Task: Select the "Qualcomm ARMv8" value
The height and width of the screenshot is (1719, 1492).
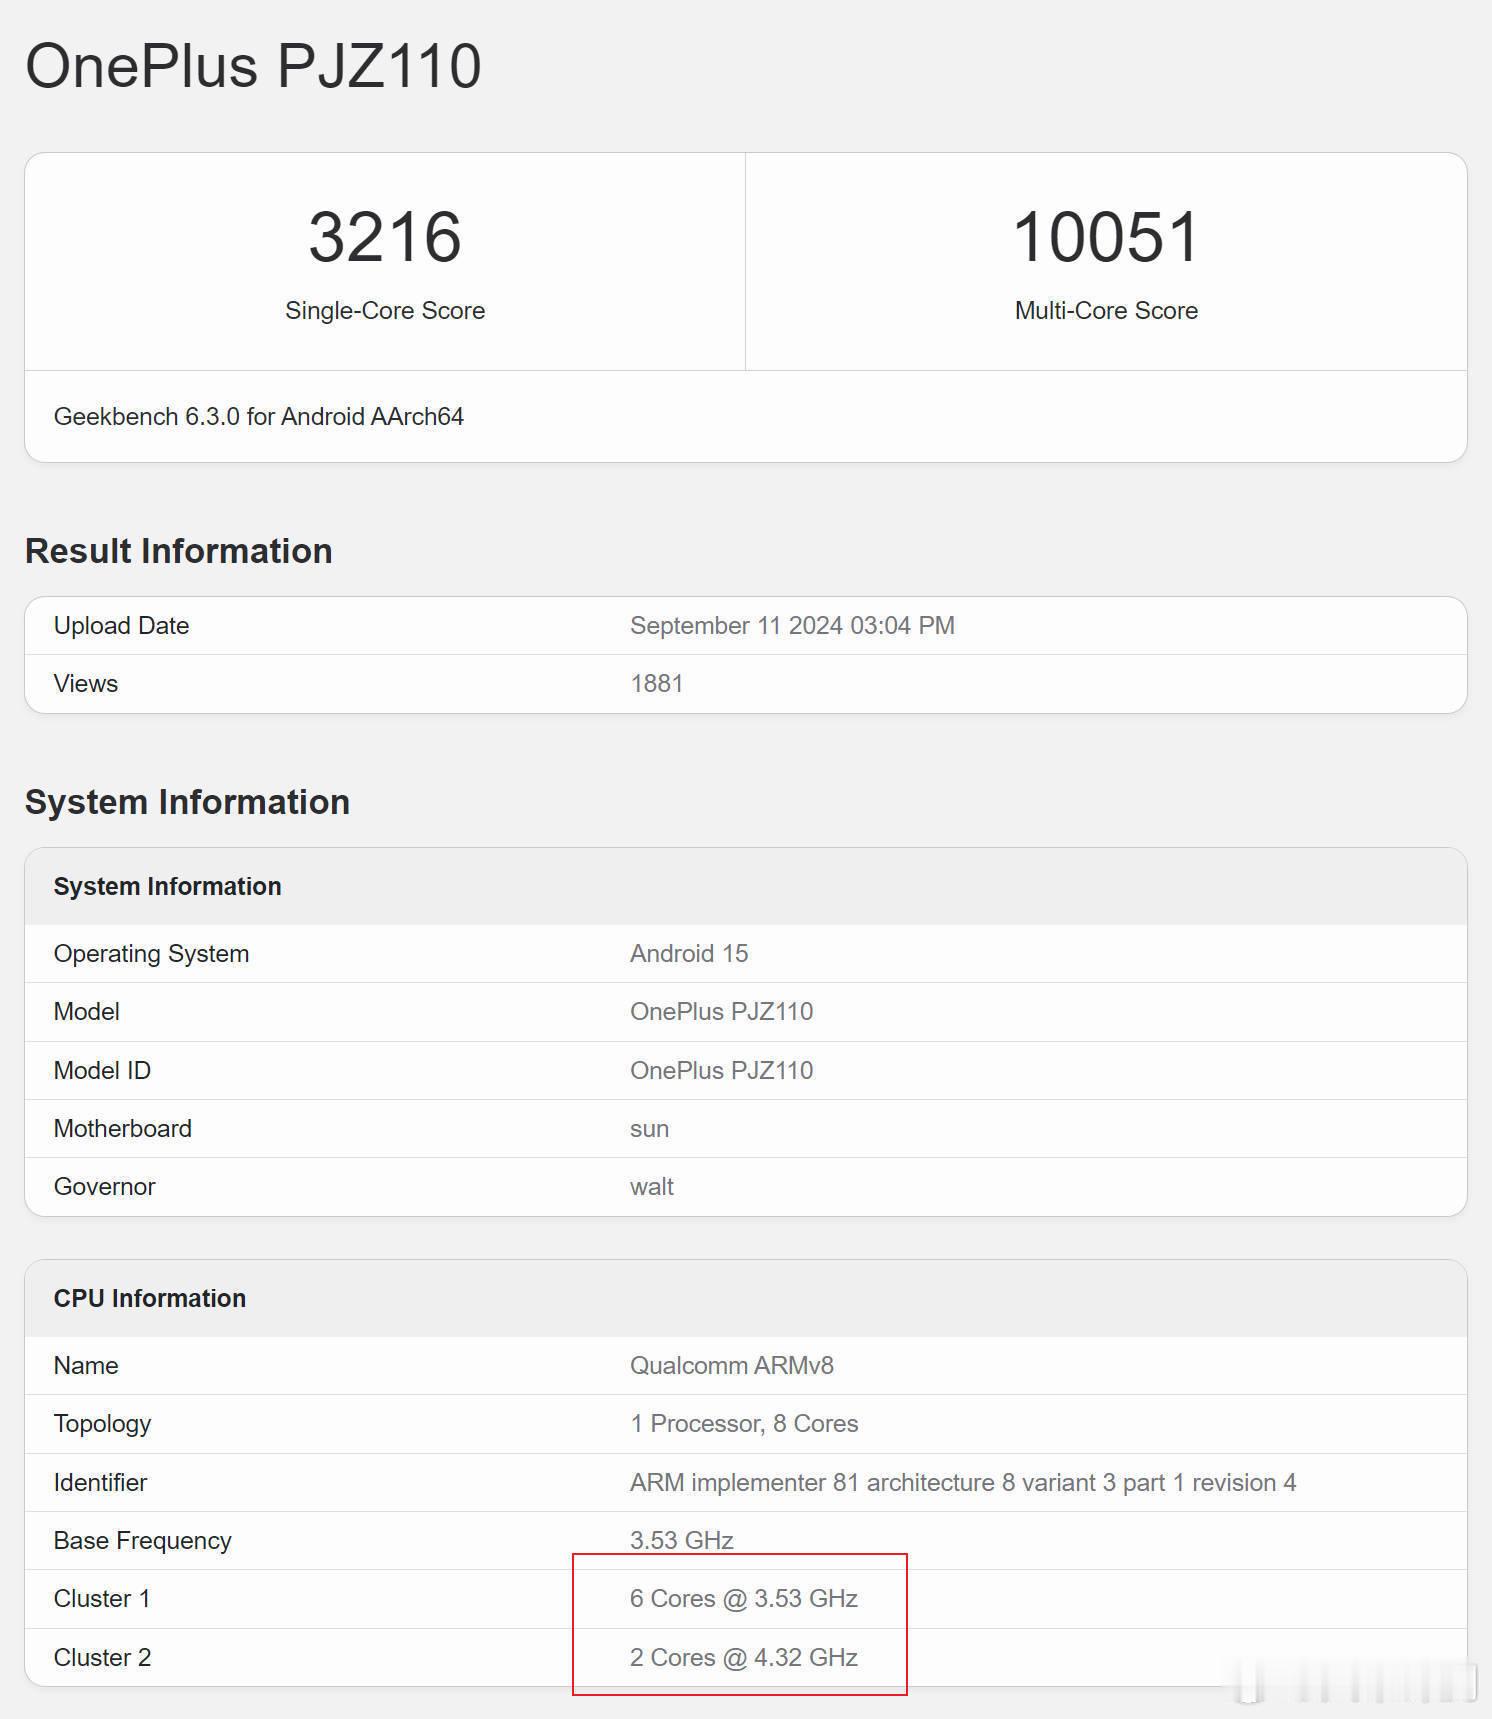Action: tap(732, 1365)
